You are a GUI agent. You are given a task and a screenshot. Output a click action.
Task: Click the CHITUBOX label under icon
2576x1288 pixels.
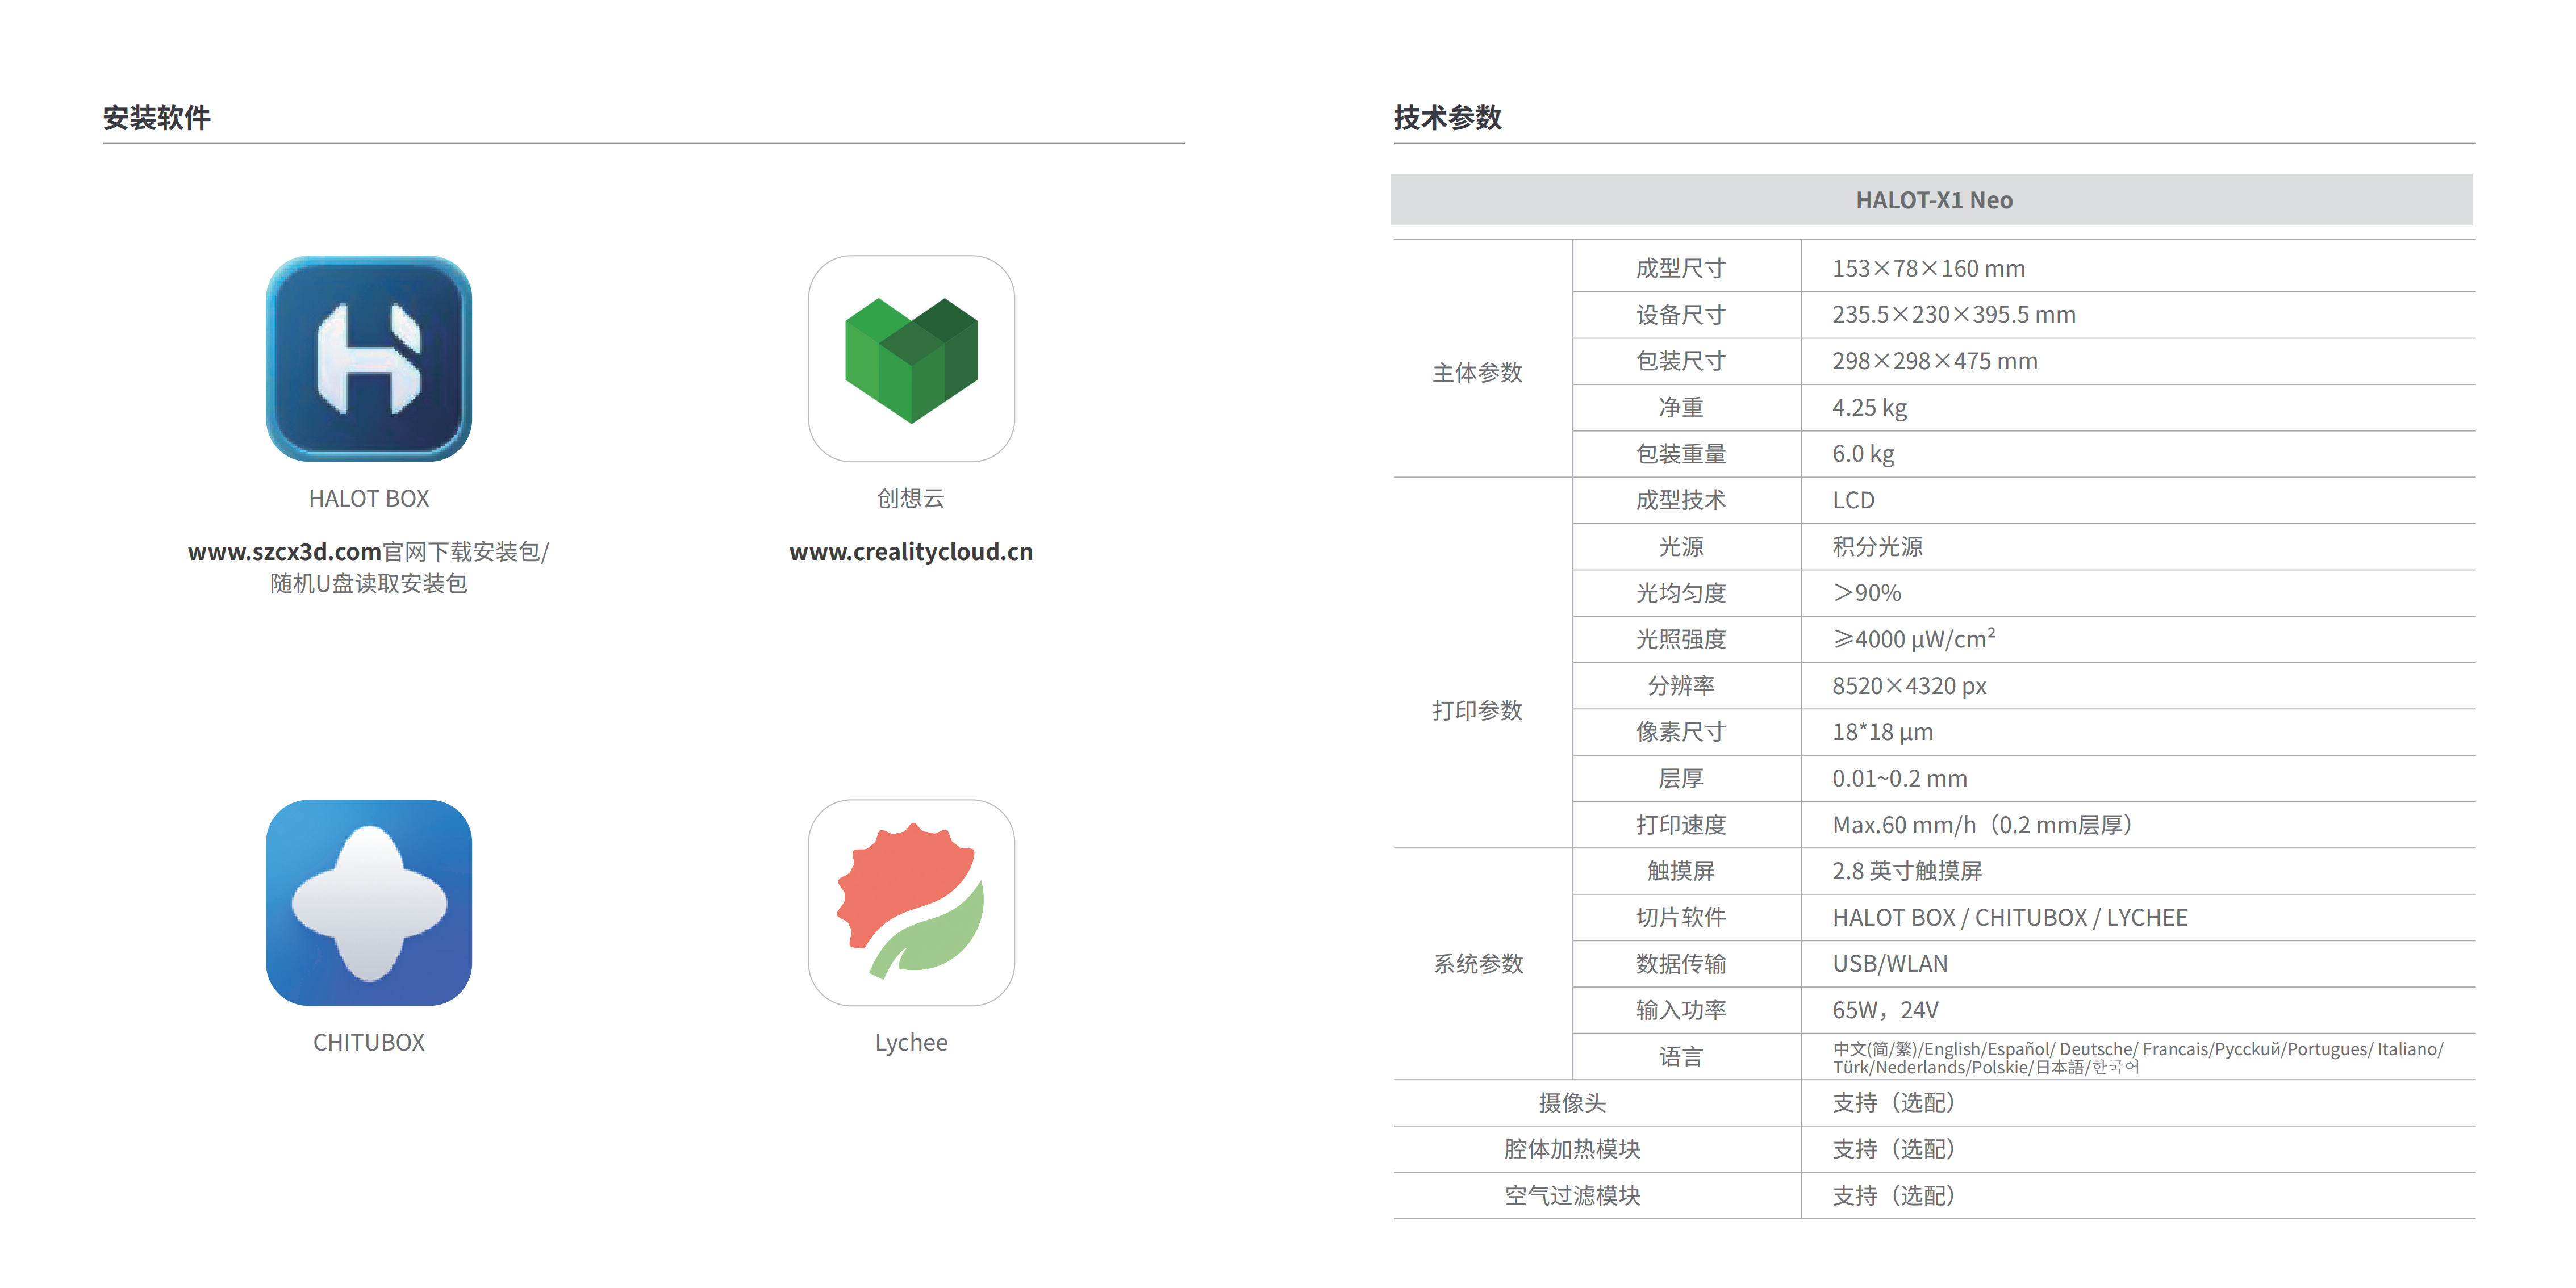point(369,1042)
